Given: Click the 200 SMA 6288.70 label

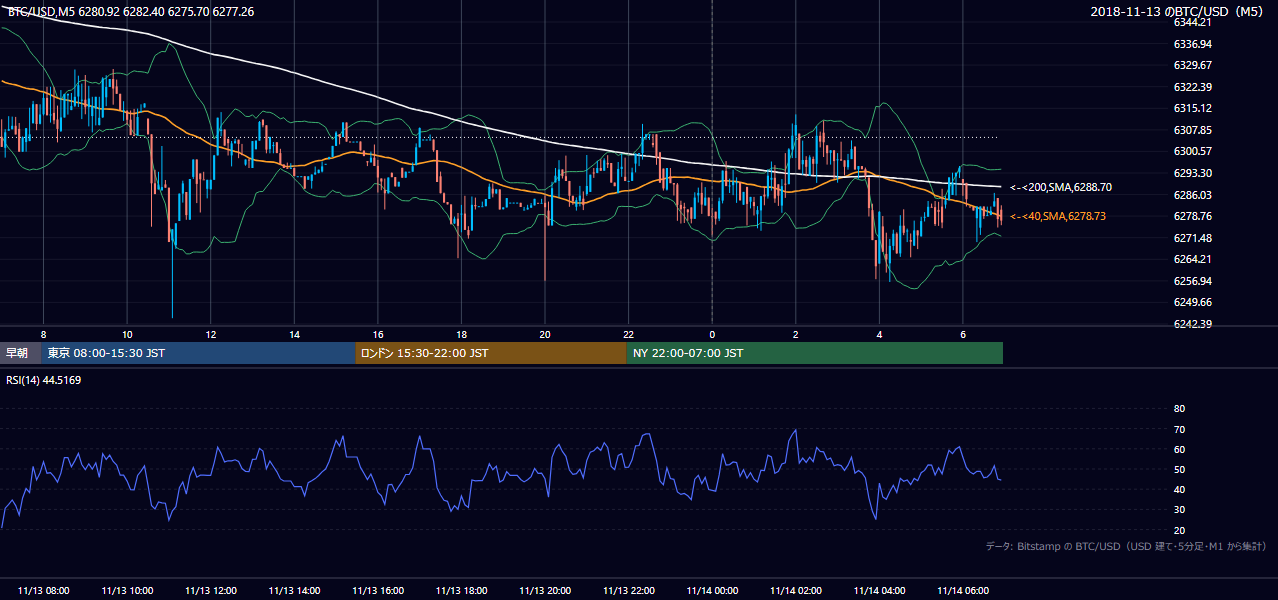Looking at the screenshot, I should [x=1060, y=187].
